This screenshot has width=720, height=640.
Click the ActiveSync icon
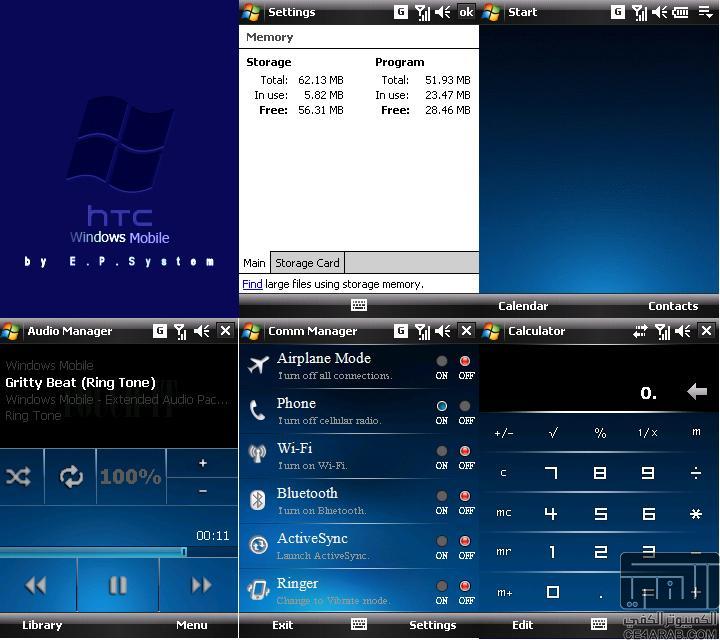[259, 545]
